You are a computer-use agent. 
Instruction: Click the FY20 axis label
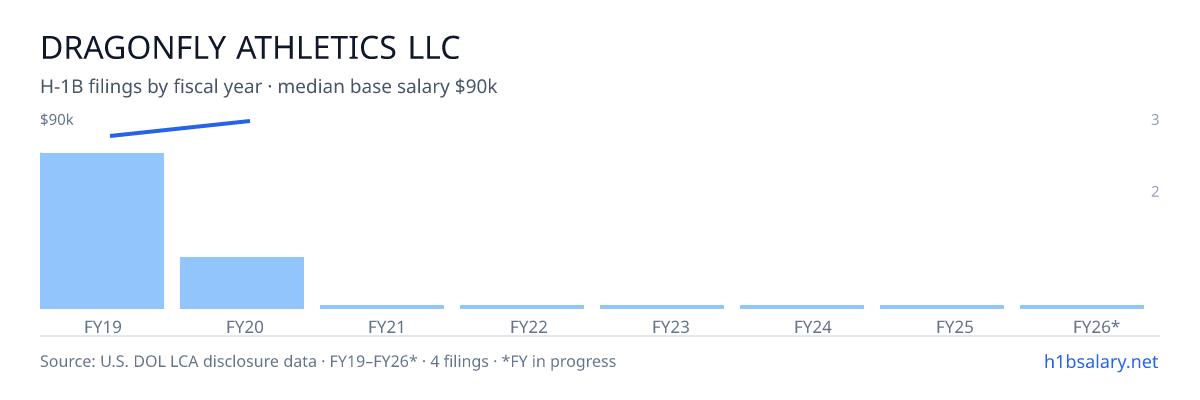coord(244,326)
